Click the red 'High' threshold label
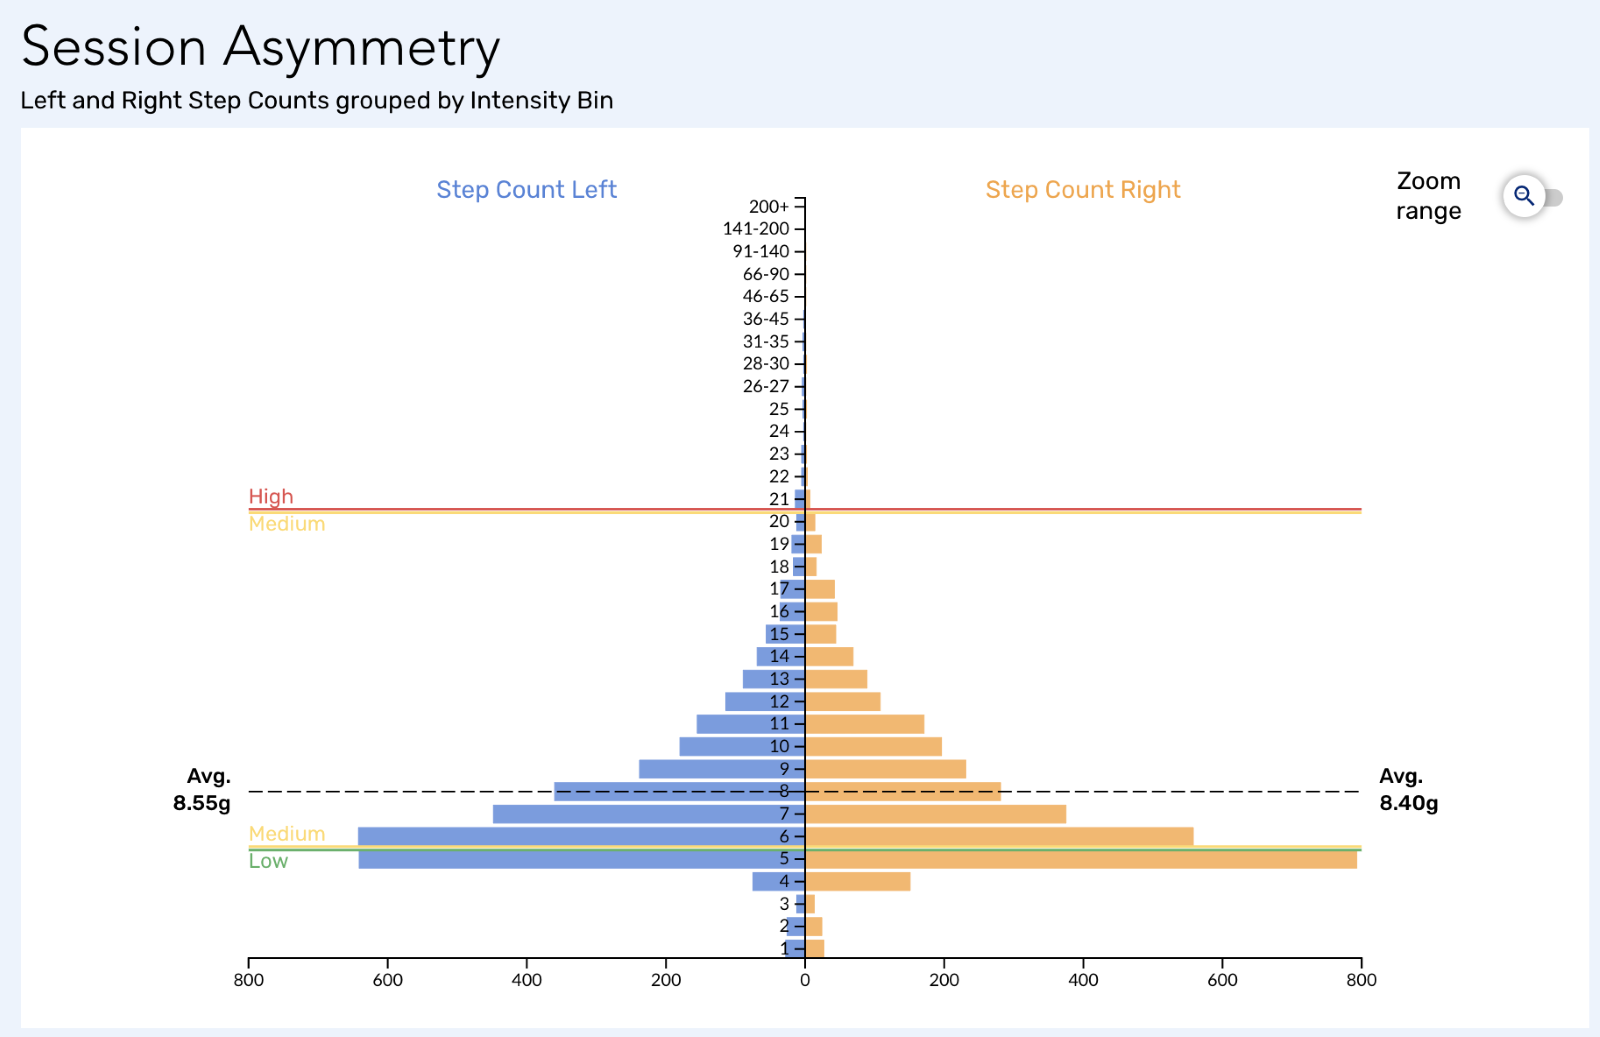The image size is (1600, 1037). (x=271, y=496)
